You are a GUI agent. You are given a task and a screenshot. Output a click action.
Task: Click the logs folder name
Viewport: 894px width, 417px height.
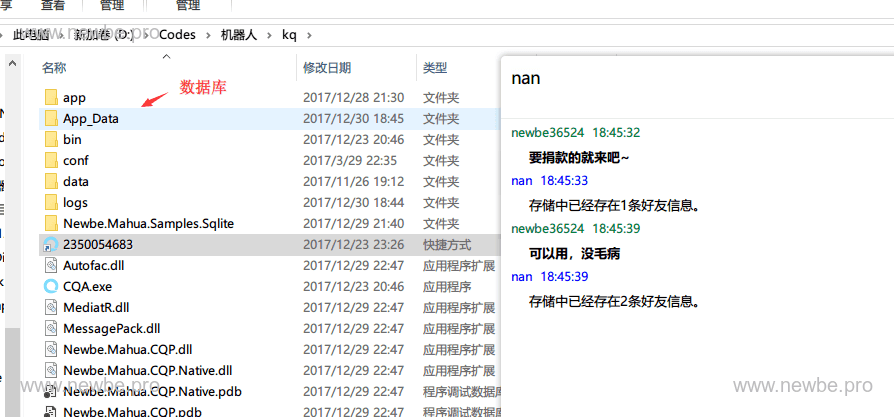tap(75, 203)
